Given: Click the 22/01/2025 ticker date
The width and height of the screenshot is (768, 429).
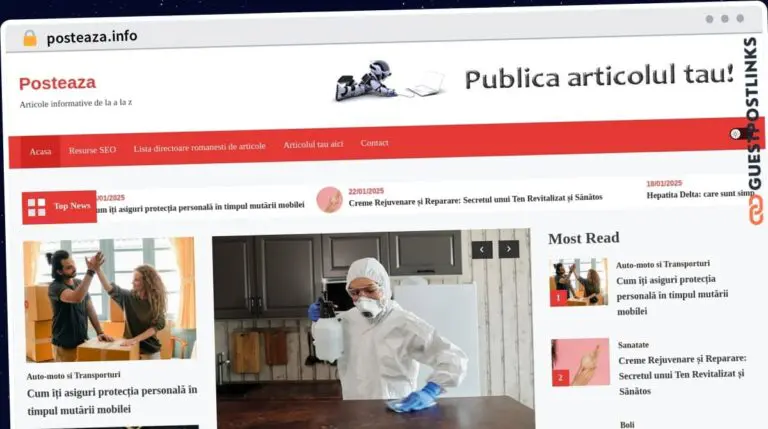Looking at the screenshot, I should (366, 191).
